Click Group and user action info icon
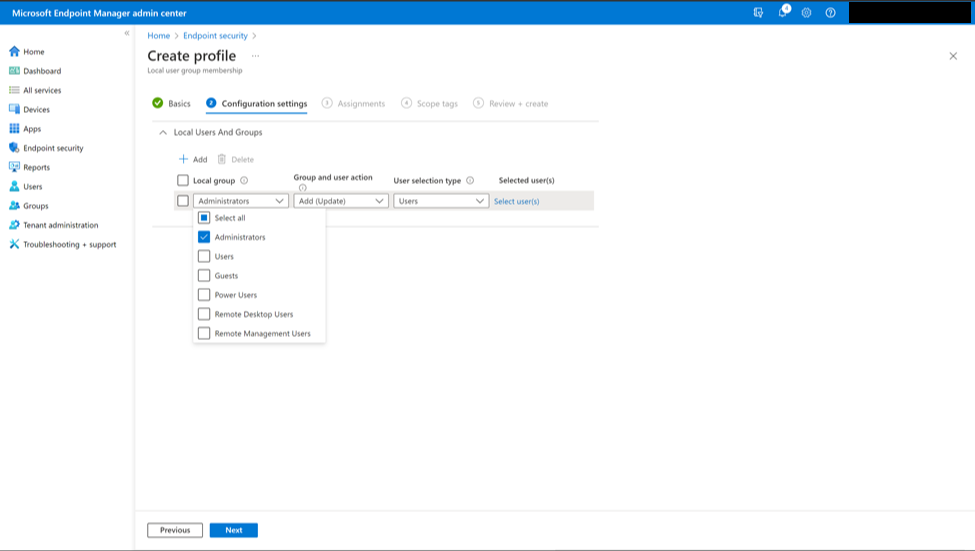 [x=302, y=188]
